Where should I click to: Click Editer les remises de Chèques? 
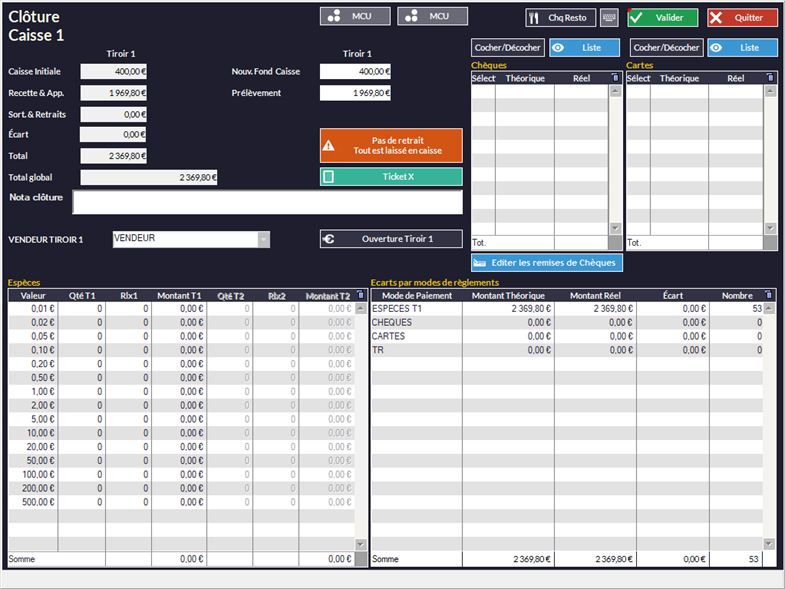pos(547,262)
